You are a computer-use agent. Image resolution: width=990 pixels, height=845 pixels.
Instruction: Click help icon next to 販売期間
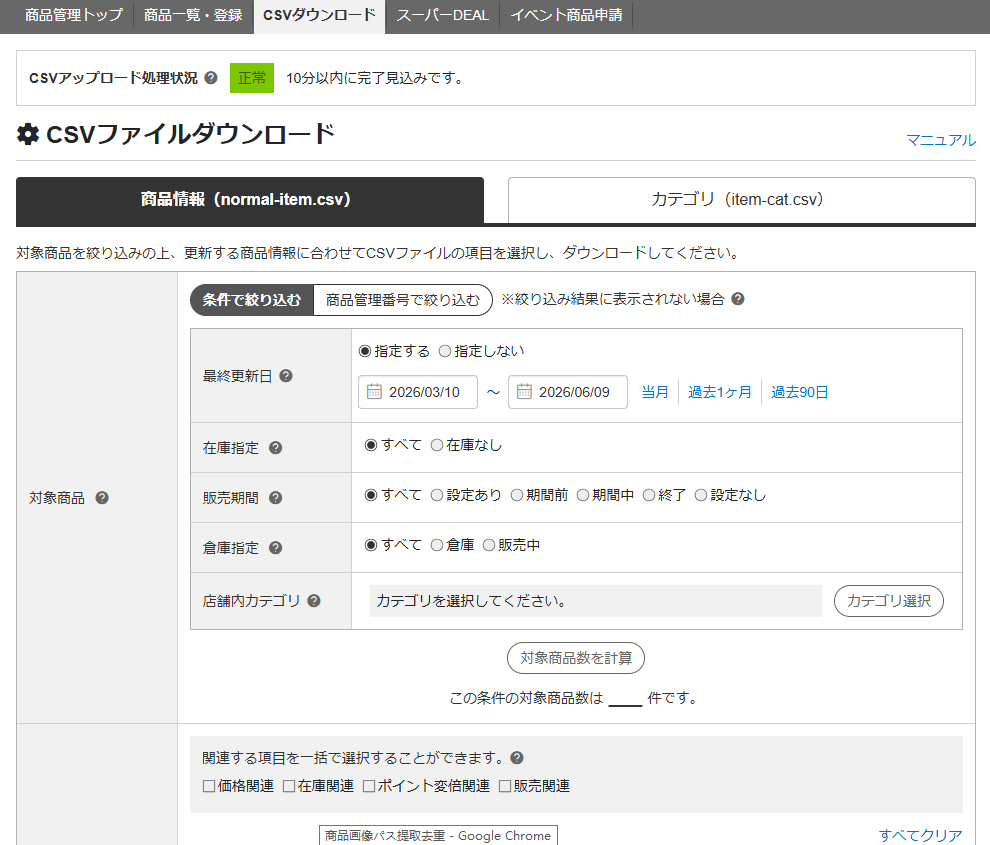(275, 498)
